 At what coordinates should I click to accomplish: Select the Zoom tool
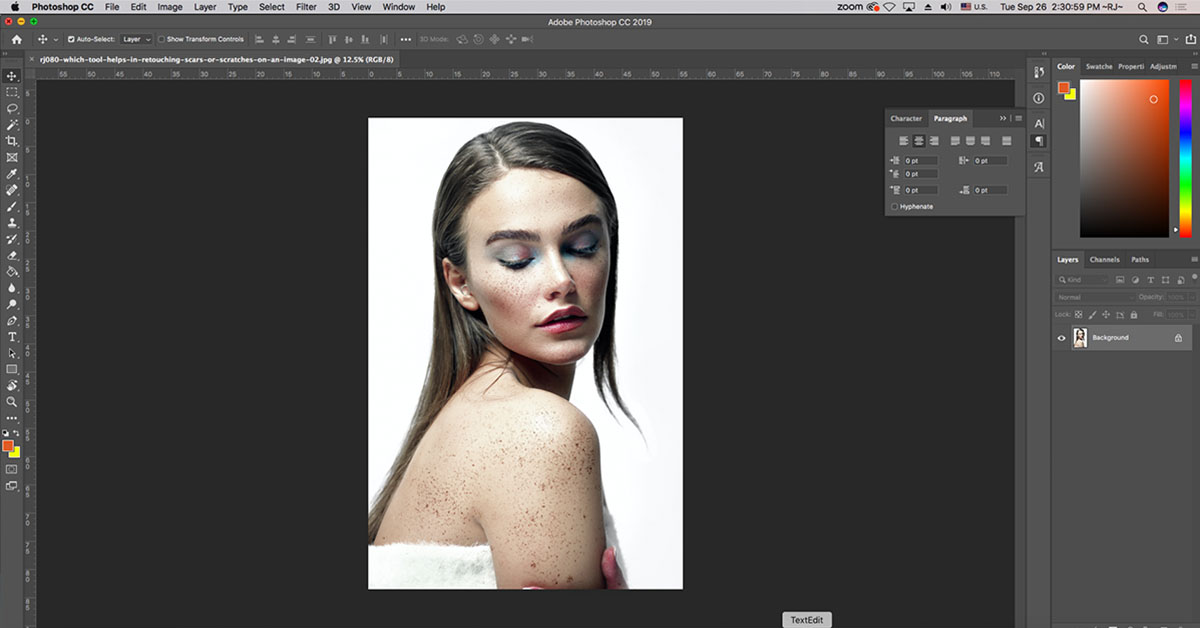[x=12, y=402]
